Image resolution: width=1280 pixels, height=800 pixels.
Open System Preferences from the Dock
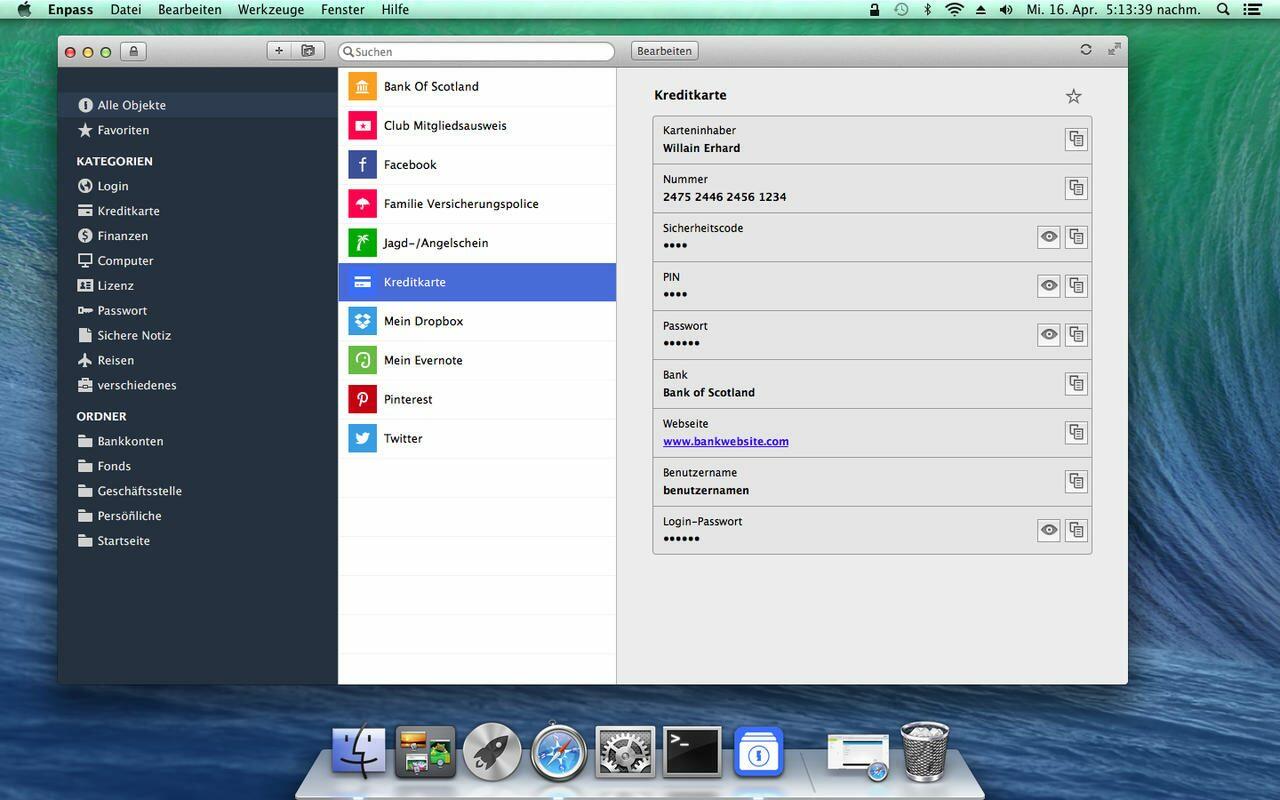pos(625,752)
